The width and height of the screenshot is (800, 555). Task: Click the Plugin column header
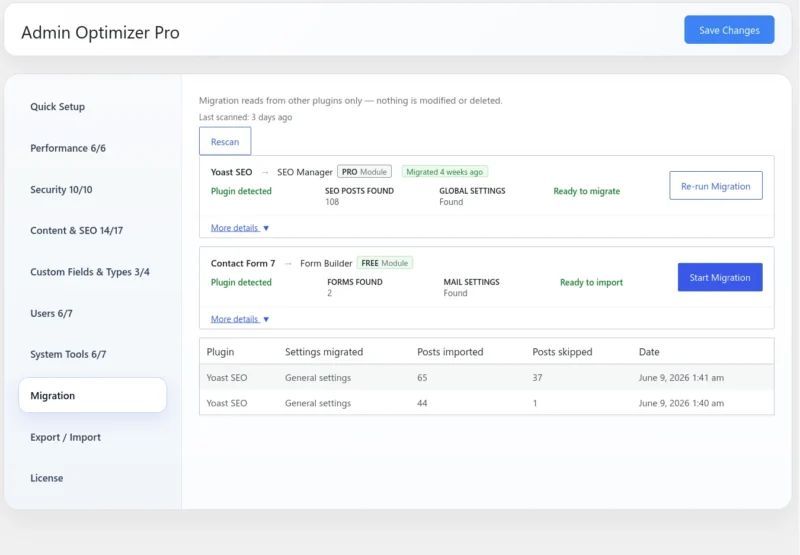coord(220,351)
